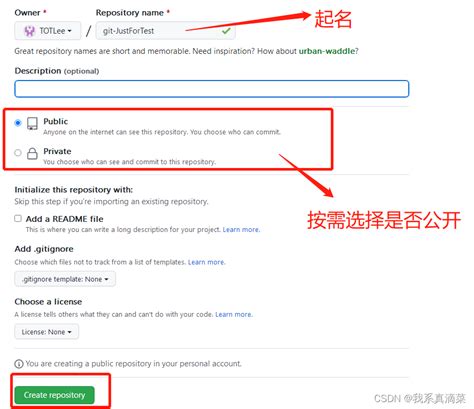474x409 pixels.
Task: Click the Add a README file label
Action: coord(65,219)
